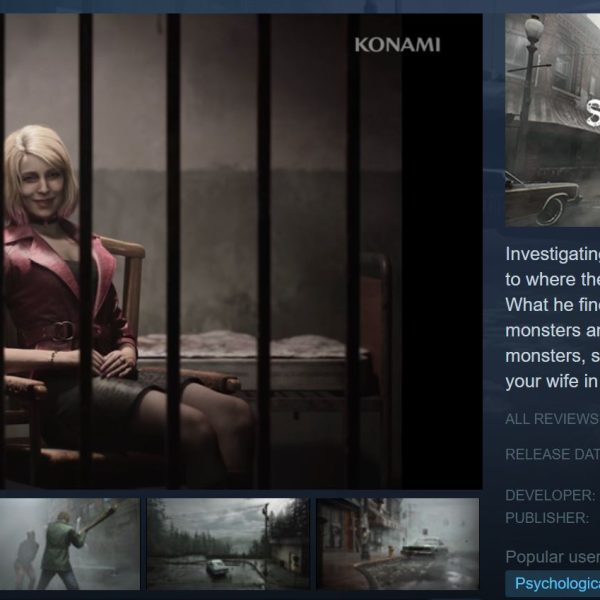This screenshot has width=600, height=600.
Task: Click the description line starting What he
Action: tap(553, 305)
